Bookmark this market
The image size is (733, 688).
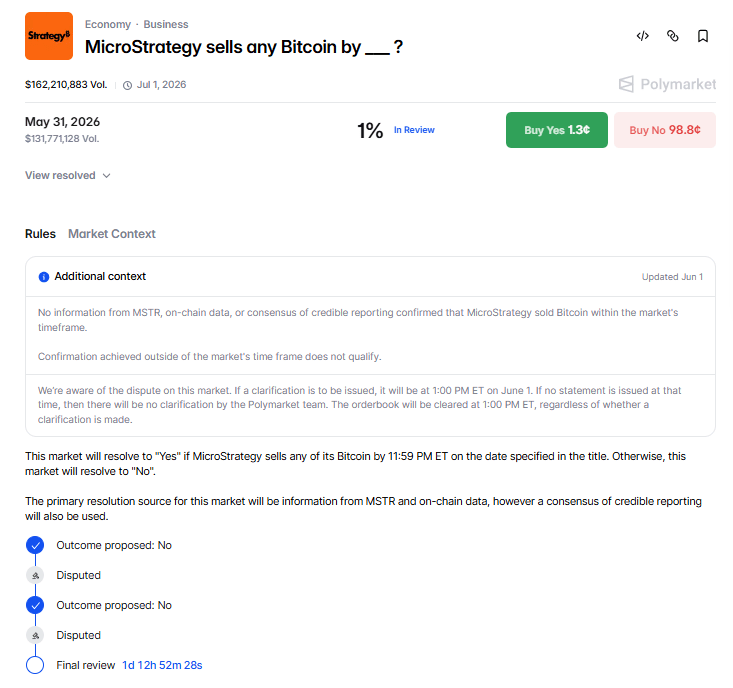pyautogui.click(x=702, y=36)
